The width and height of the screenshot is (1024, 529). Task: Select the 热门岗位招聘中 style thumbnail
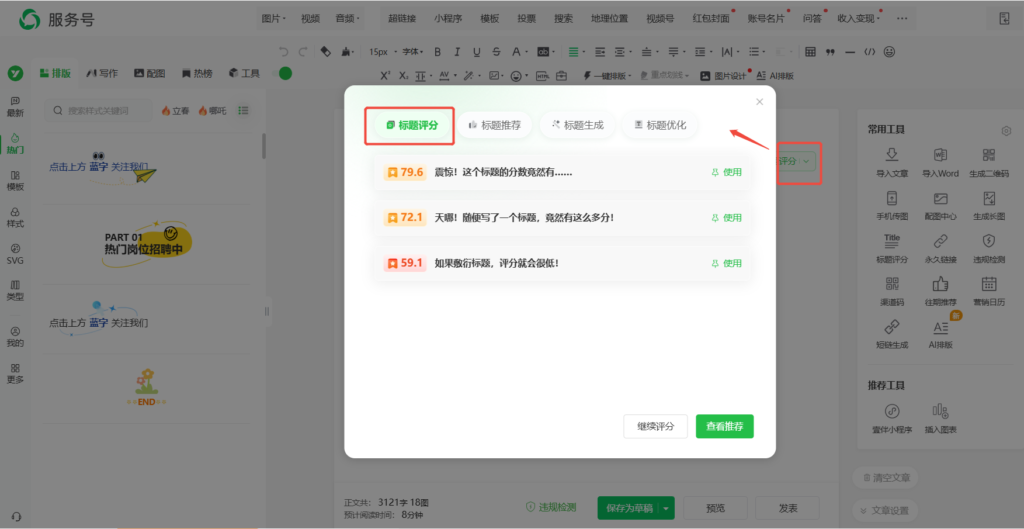coord(148,244)
